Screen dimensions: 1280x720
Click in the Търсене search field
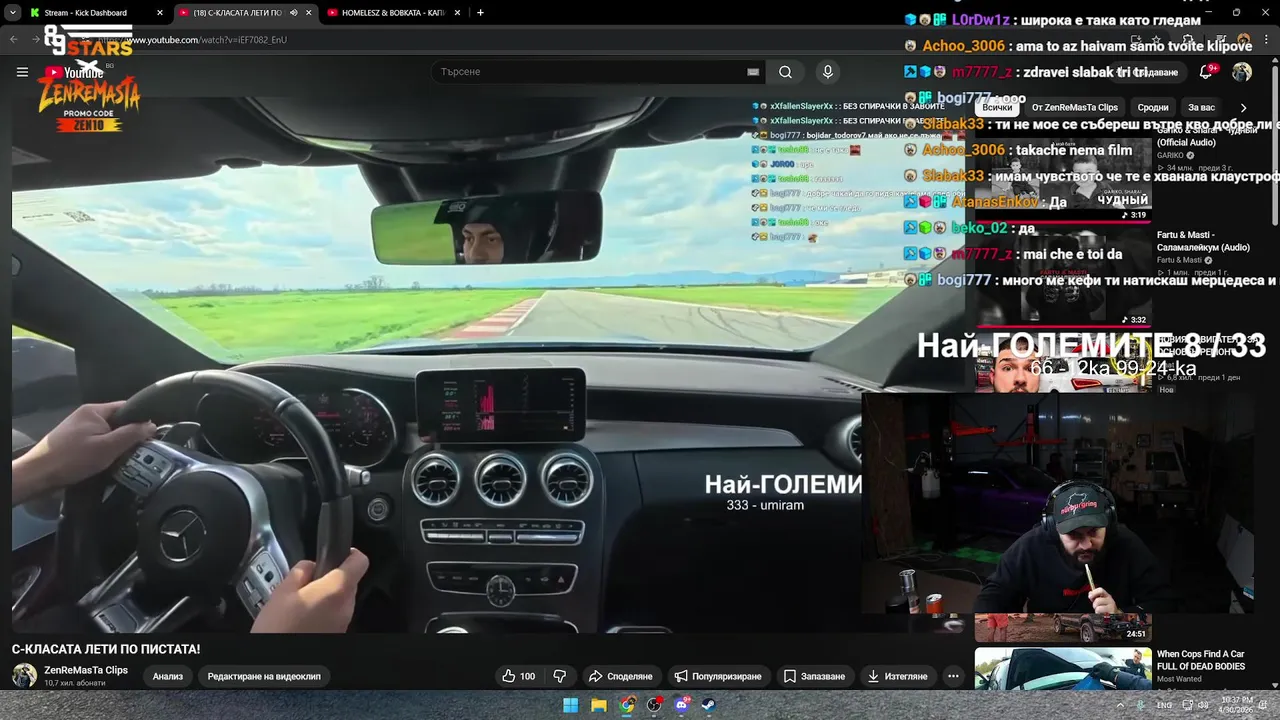pos(590,72)
